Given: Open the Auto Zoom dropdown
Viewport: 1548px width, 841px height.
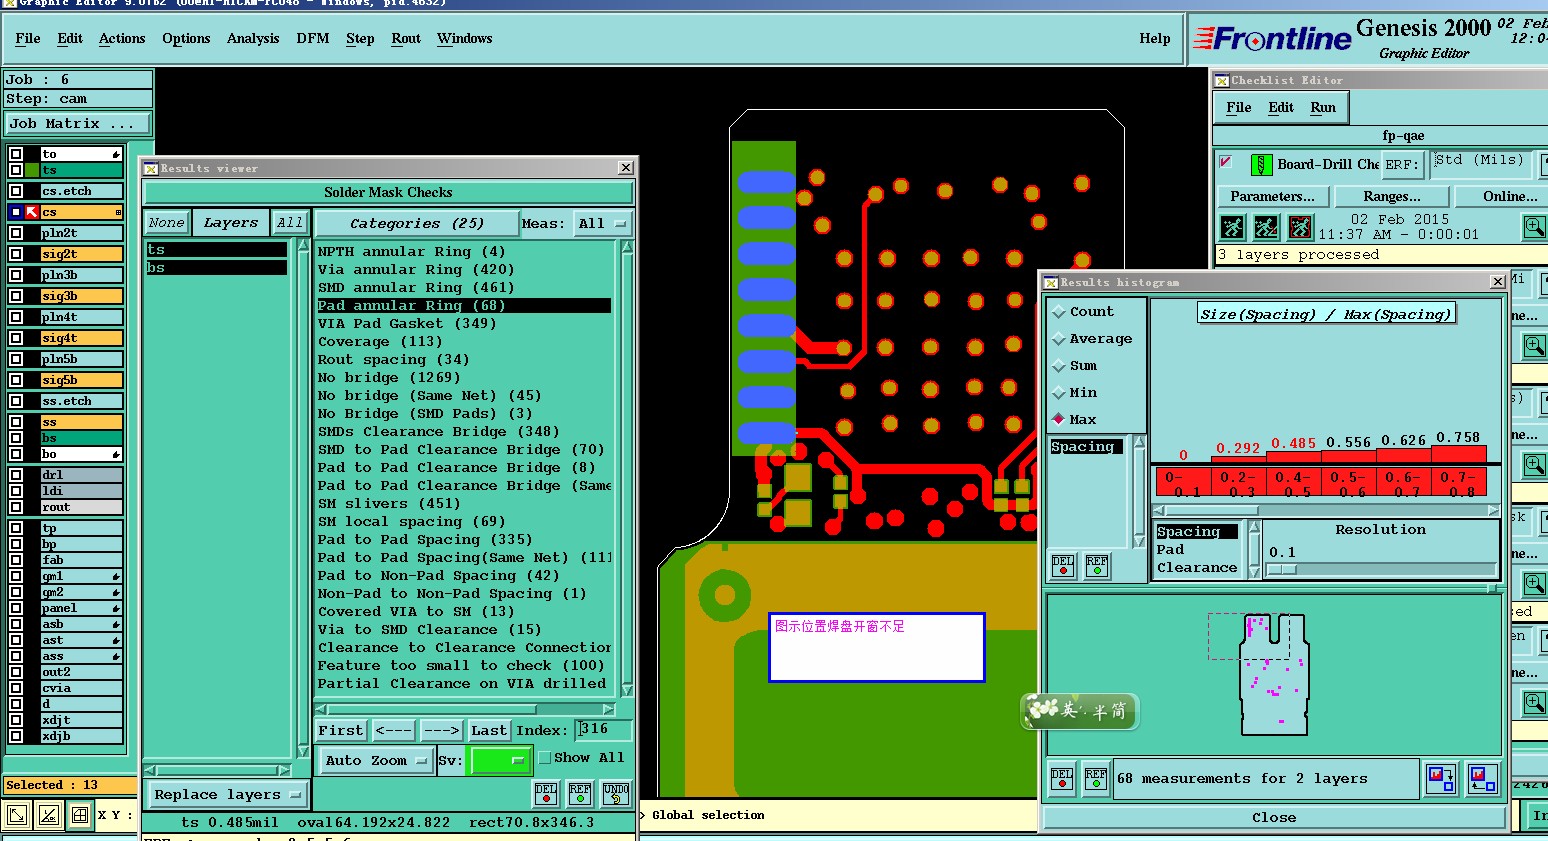Looking at the screenshot, I should click(375, 760).
